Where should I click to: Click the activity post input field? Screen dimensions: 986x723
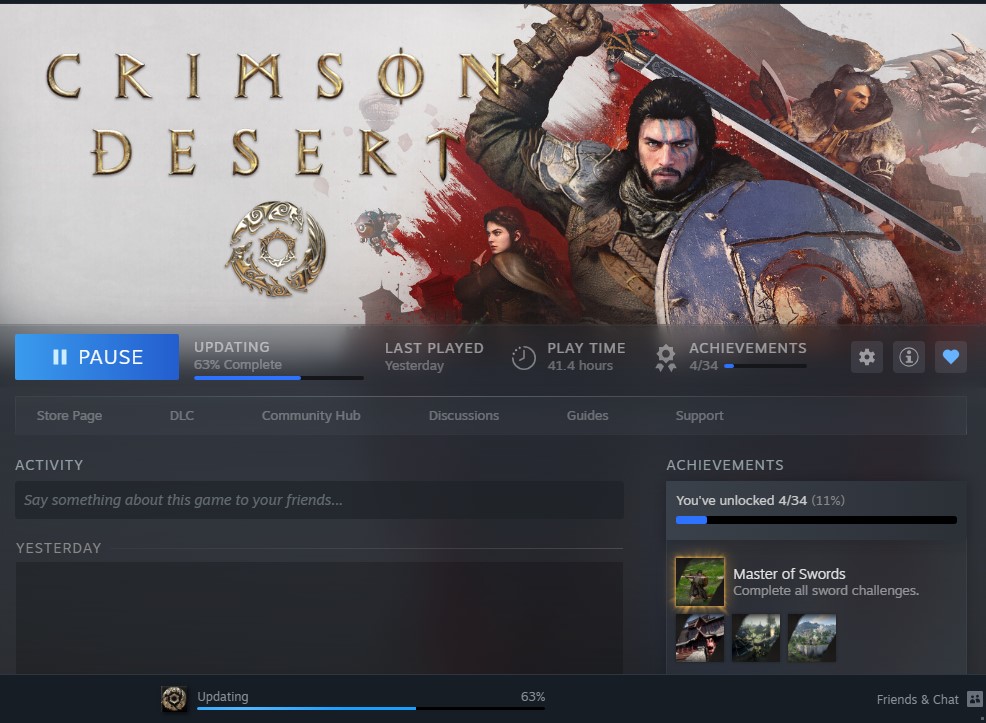[319, 500]
